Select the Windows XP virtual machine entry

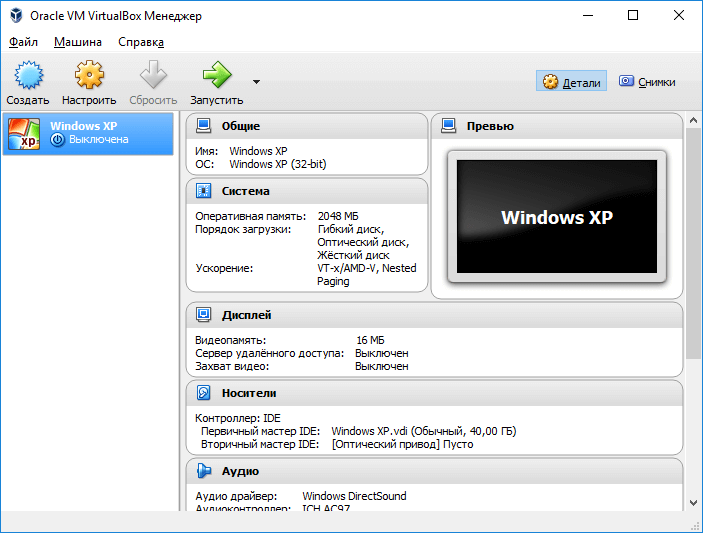(88, 134)
